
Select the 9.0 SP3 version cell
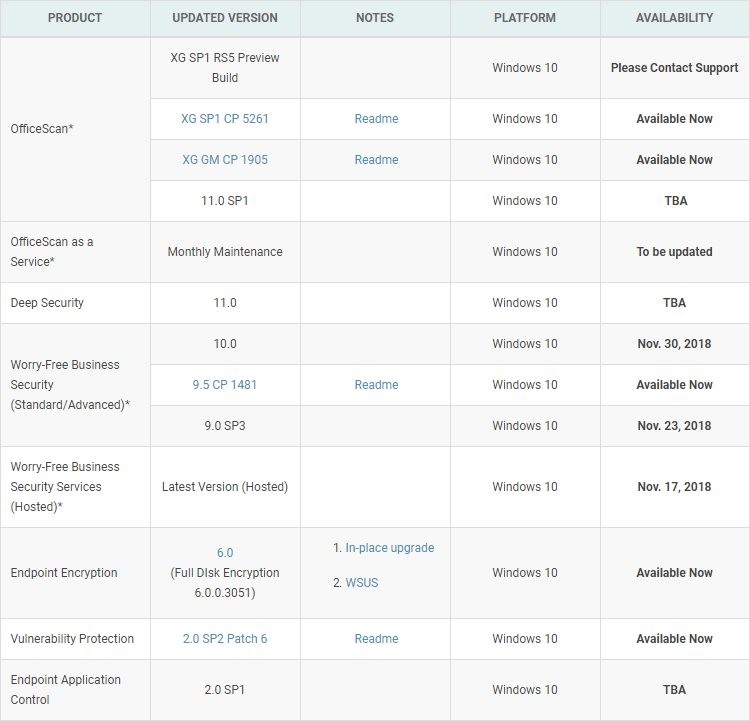click(225, 426)
